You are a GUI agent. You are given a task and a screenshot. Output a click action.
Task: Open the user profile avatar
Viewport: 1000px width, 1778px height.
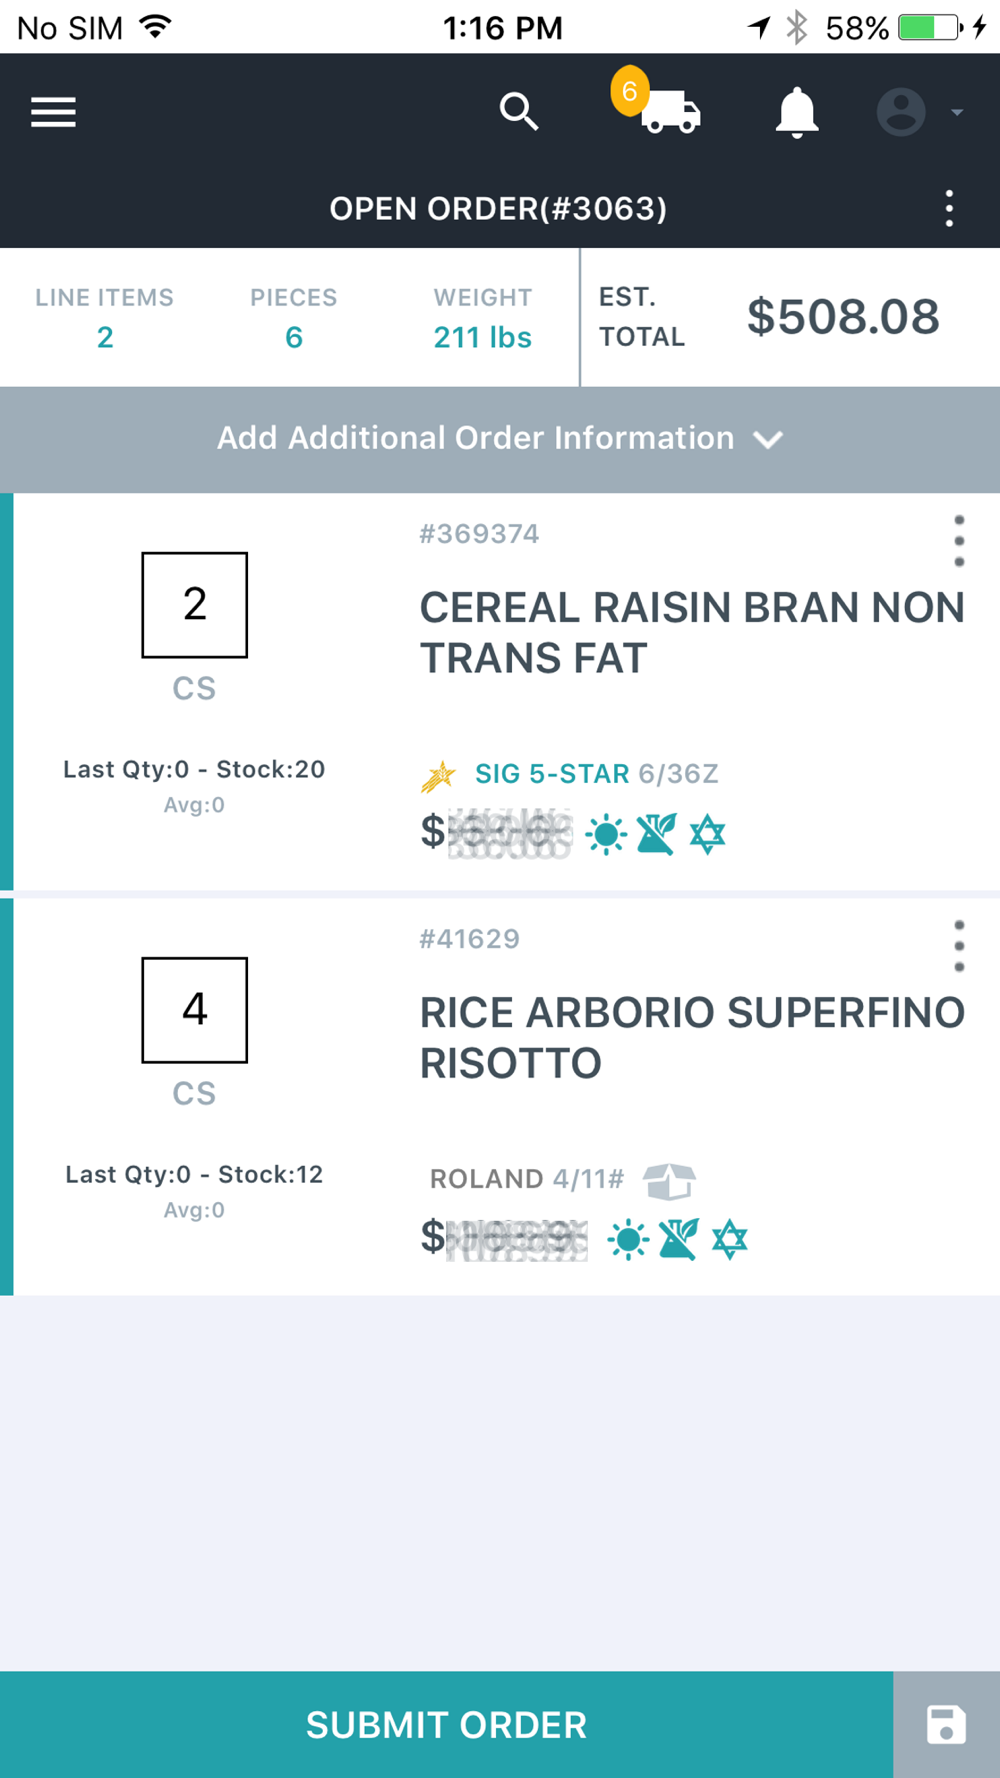point(901,112)
